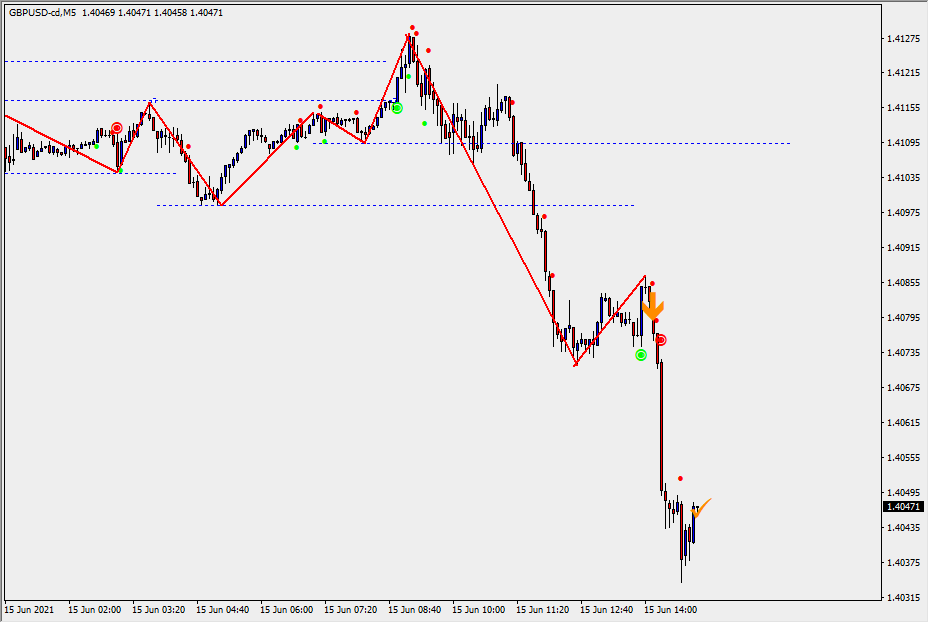This screenshot has height=623, width=929.
Task: Click the 1.40315 price axis label
Action: tap(903, 598)
